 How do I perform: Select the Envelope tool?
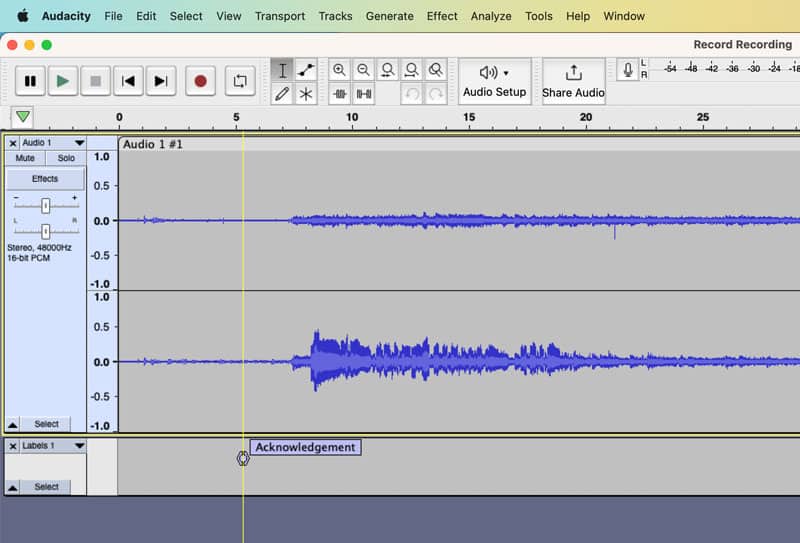306,70
